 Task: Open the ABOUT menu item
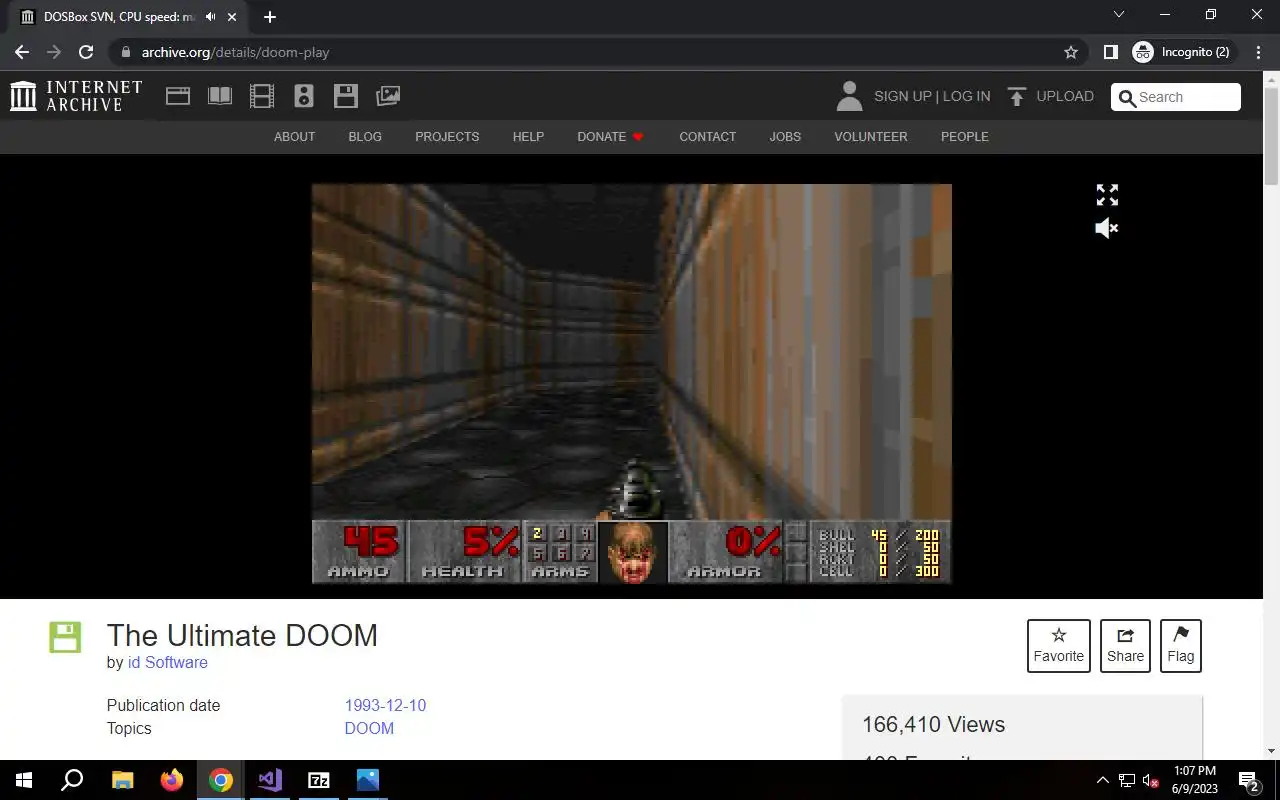coord(294,136)
